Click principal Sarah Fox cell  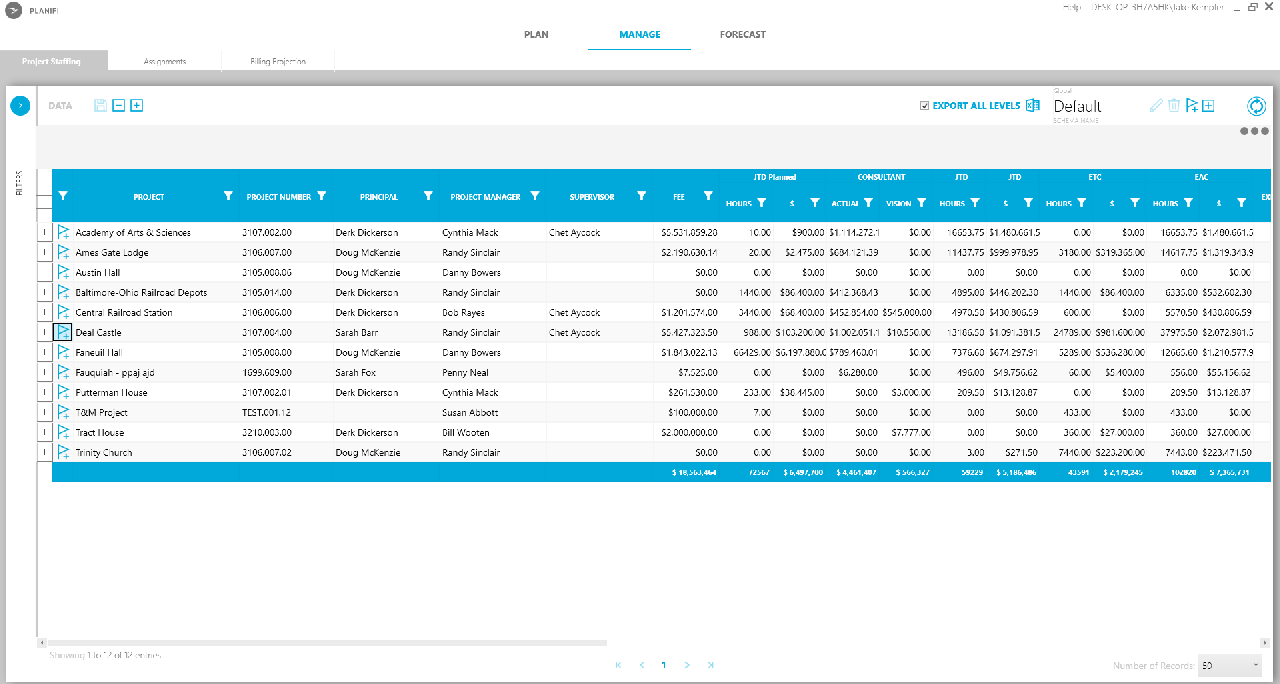point(386,372)
